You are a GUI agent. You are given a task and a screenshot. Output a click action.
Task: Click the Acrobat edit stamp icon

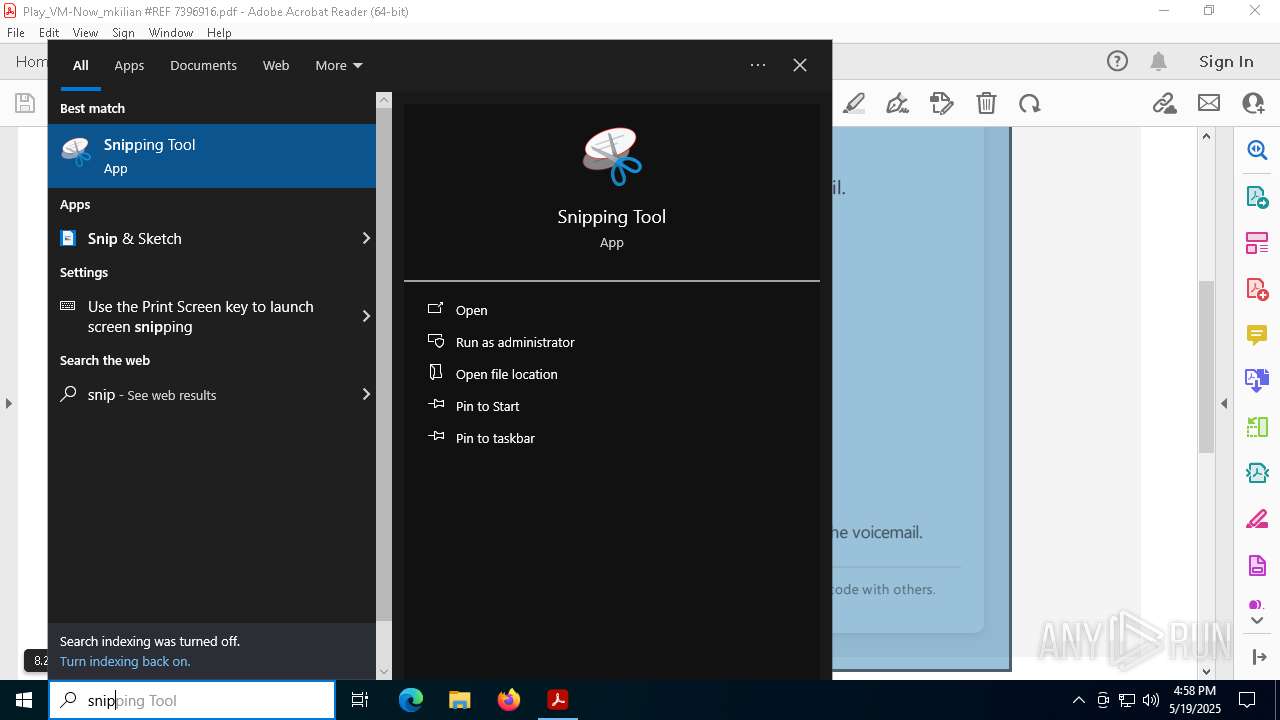coord(941,103)
